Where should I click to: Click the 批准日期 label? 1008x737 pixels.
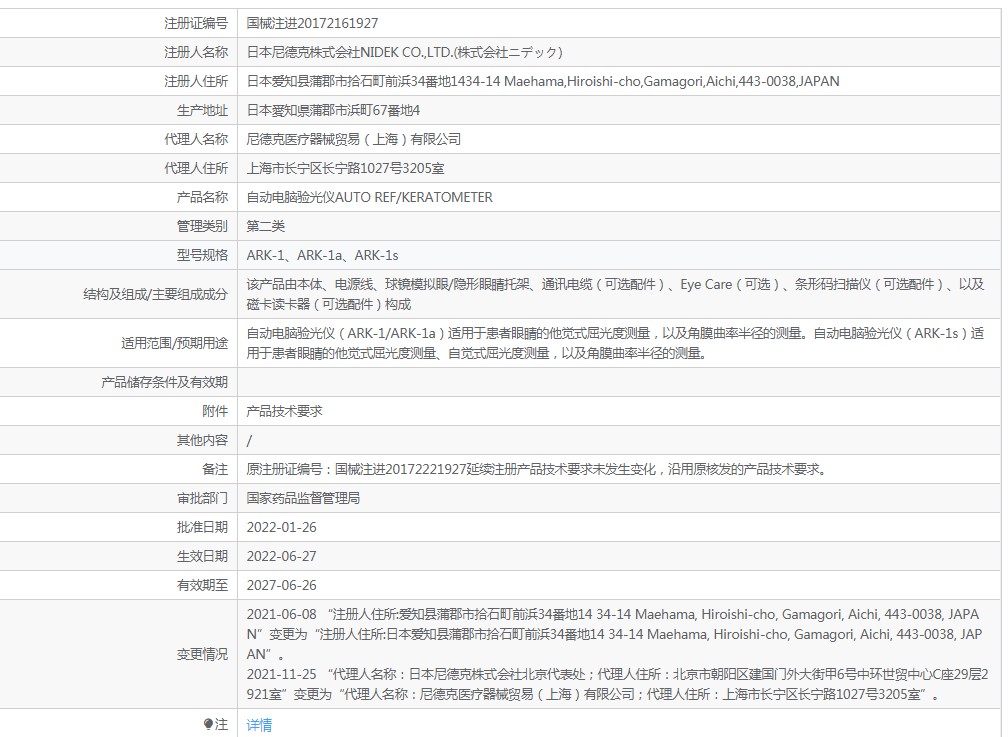point(202,527)
